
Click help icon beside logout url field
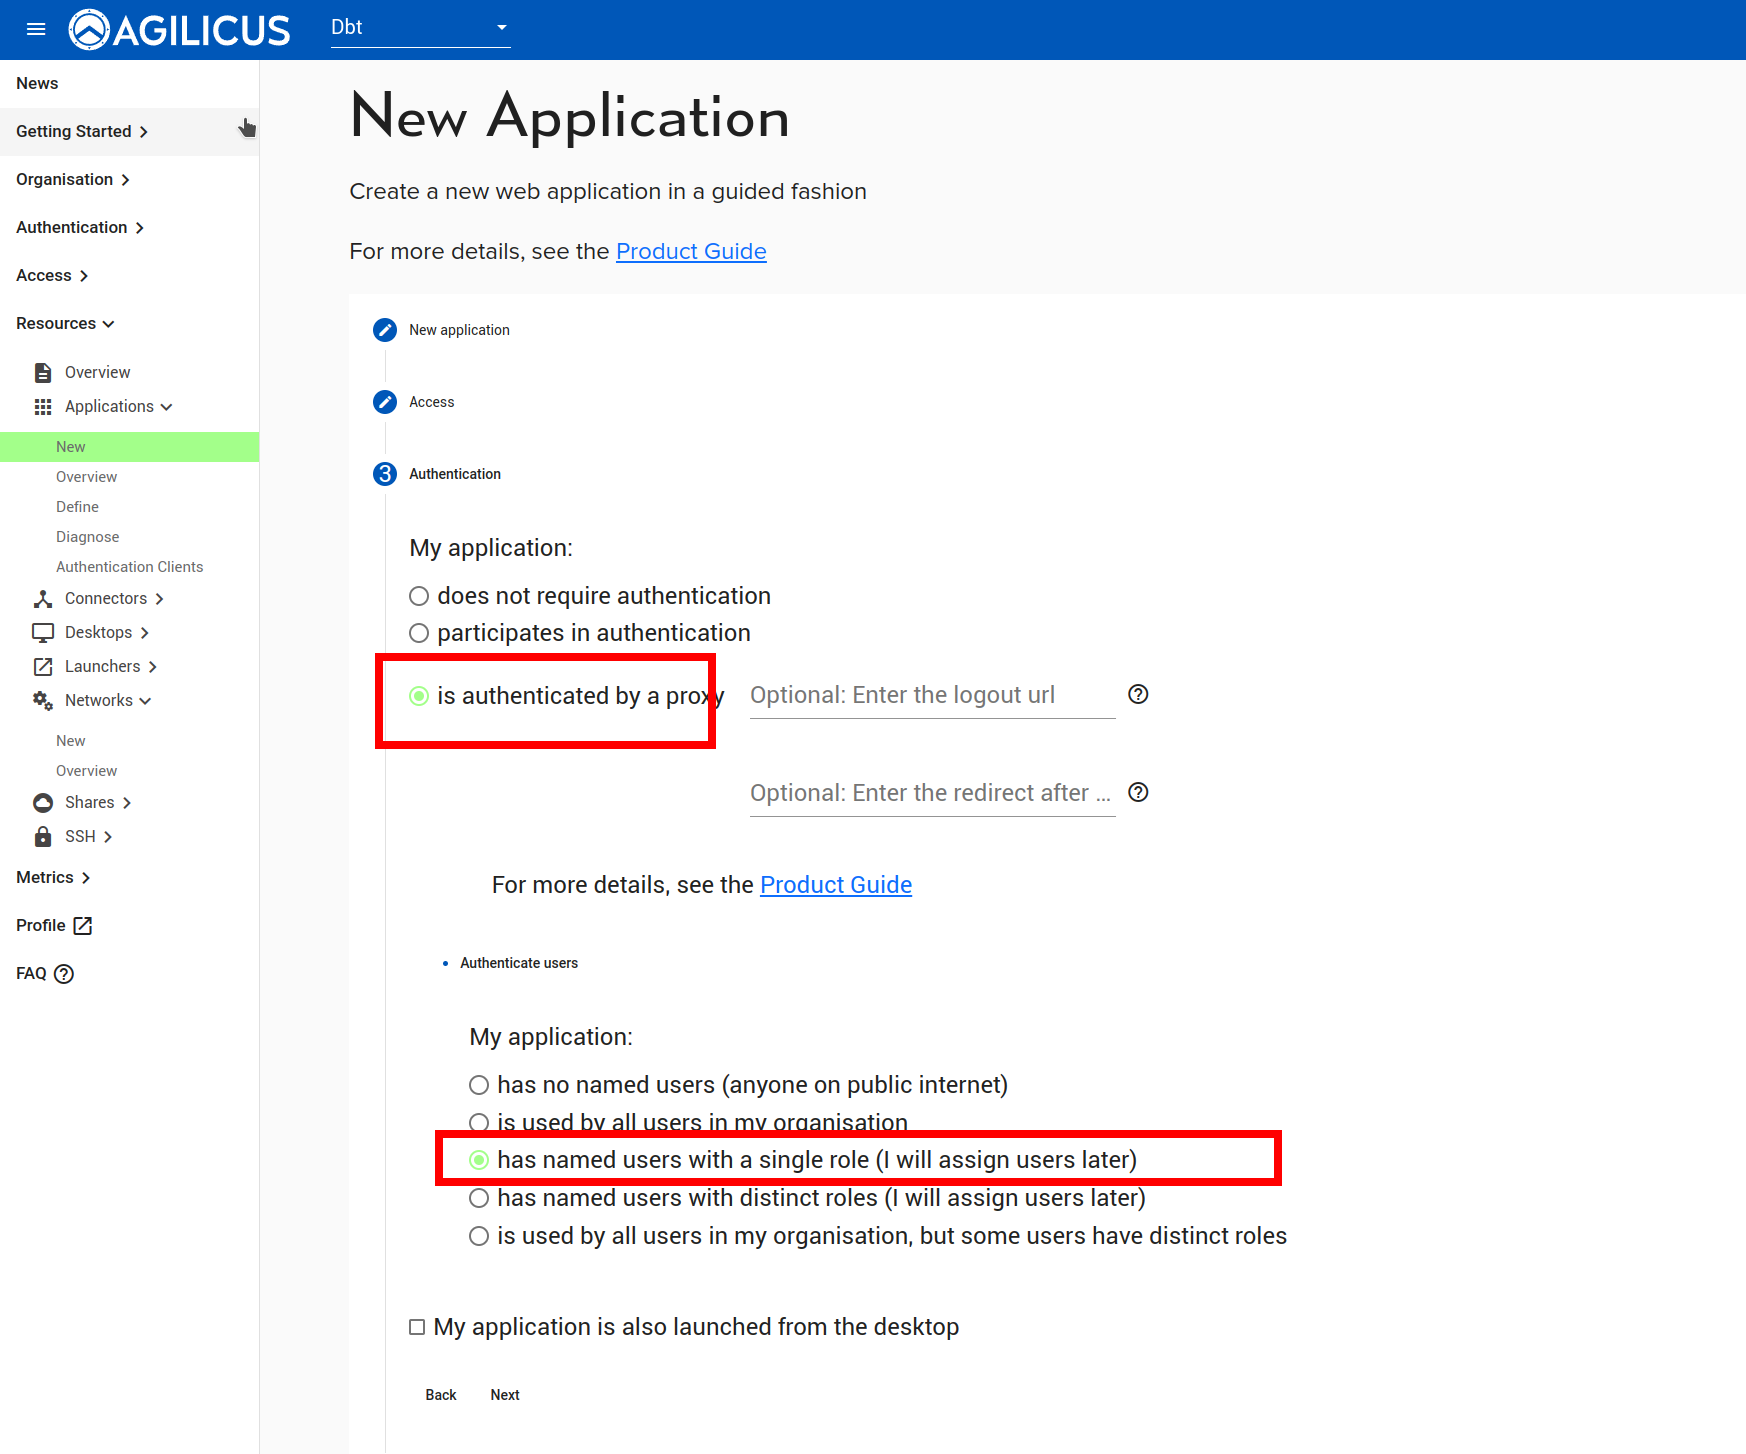[x=1138, y=695]
